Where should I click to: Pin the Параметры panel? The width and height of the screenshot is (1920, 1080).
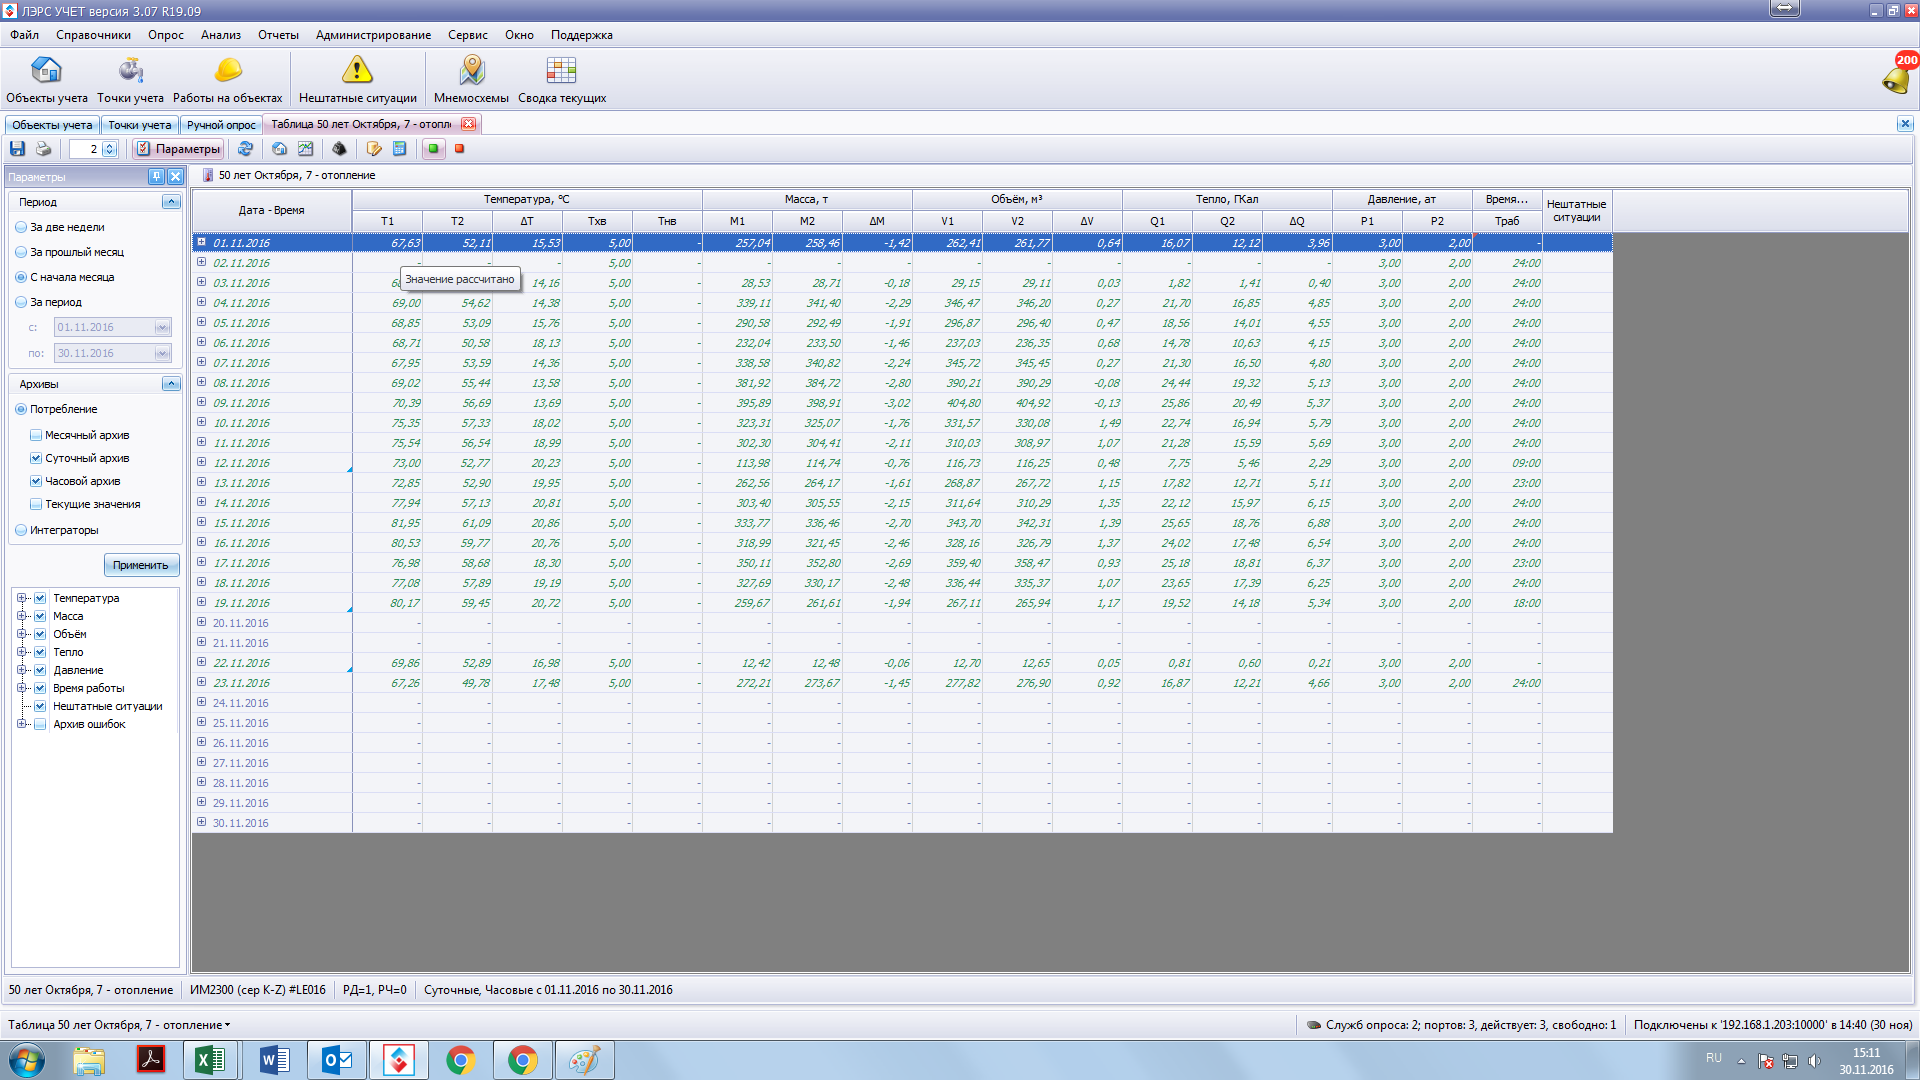[156, 176]
